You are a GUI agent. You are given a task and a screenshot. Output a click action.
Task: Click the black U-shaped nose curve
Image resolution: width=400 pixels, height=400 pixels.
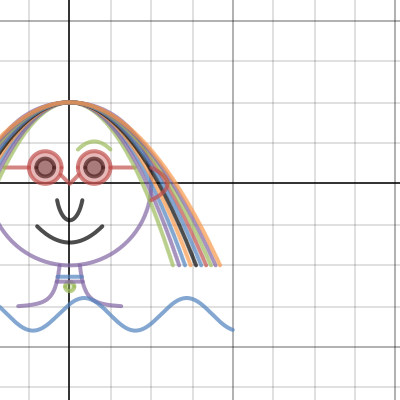[70, 210]
